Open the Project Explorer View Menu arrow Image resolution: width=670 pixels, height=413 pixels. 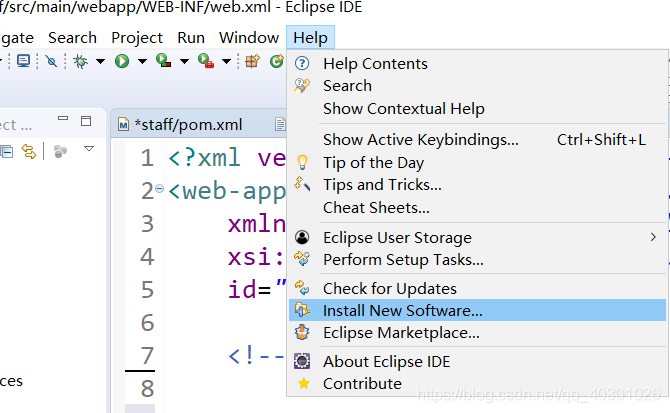point(89,149)
